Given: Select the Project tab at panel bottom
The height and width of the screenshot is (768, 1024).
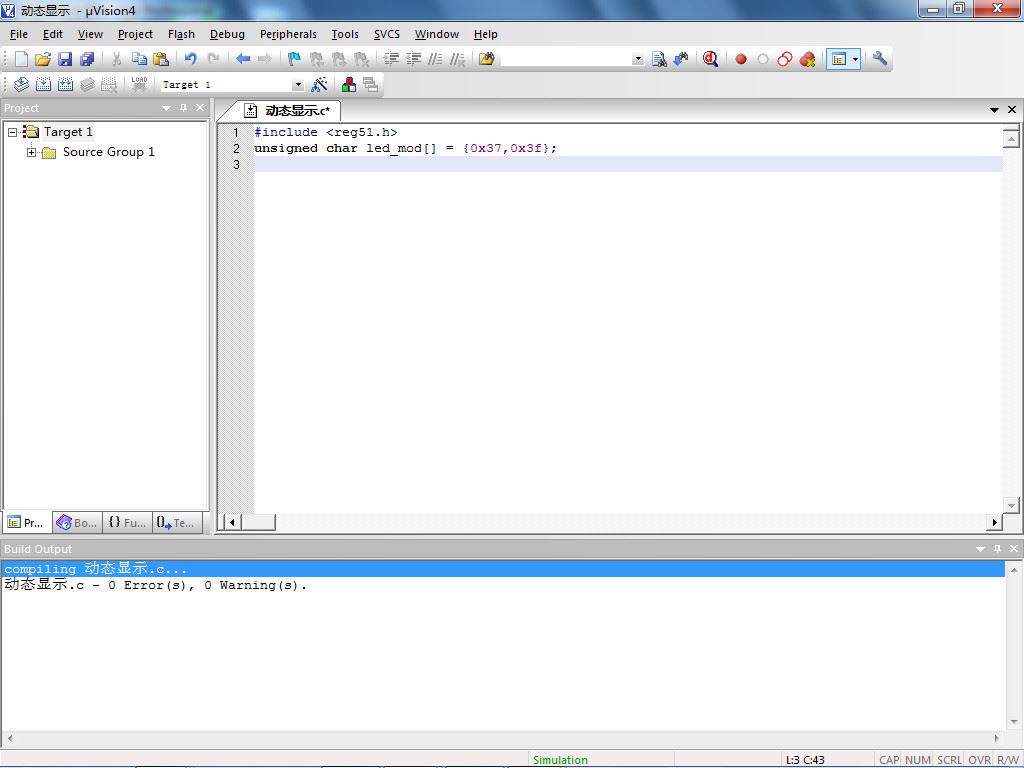Looking at the screenshot, I should [x=26, y=522].
